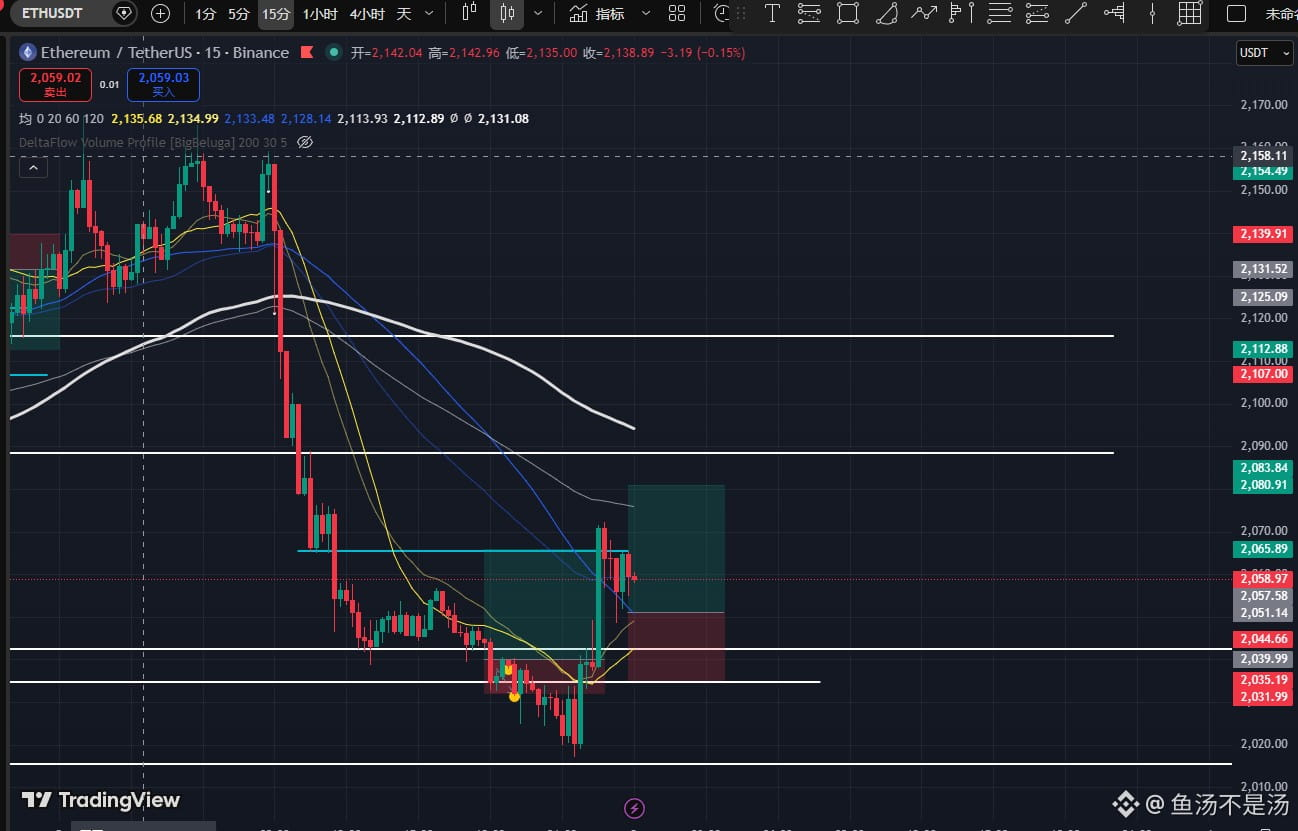
Task: Select the 15分 timeframe
Action: (275, 14)
